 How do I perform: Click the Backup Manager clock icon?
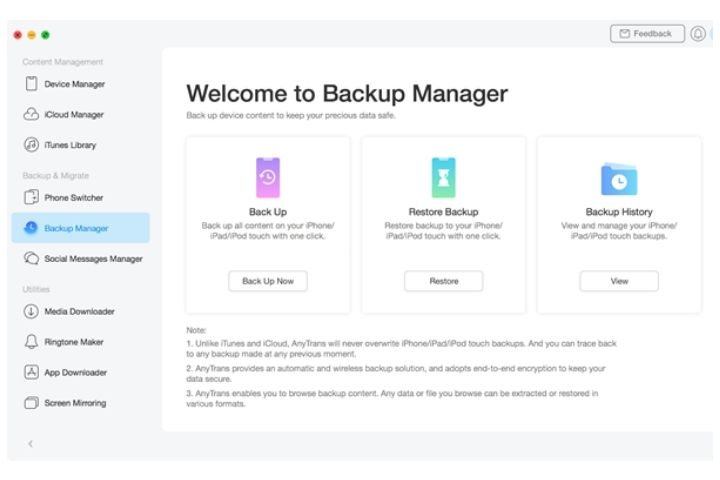pyautogui.click(x=31, y=227)
